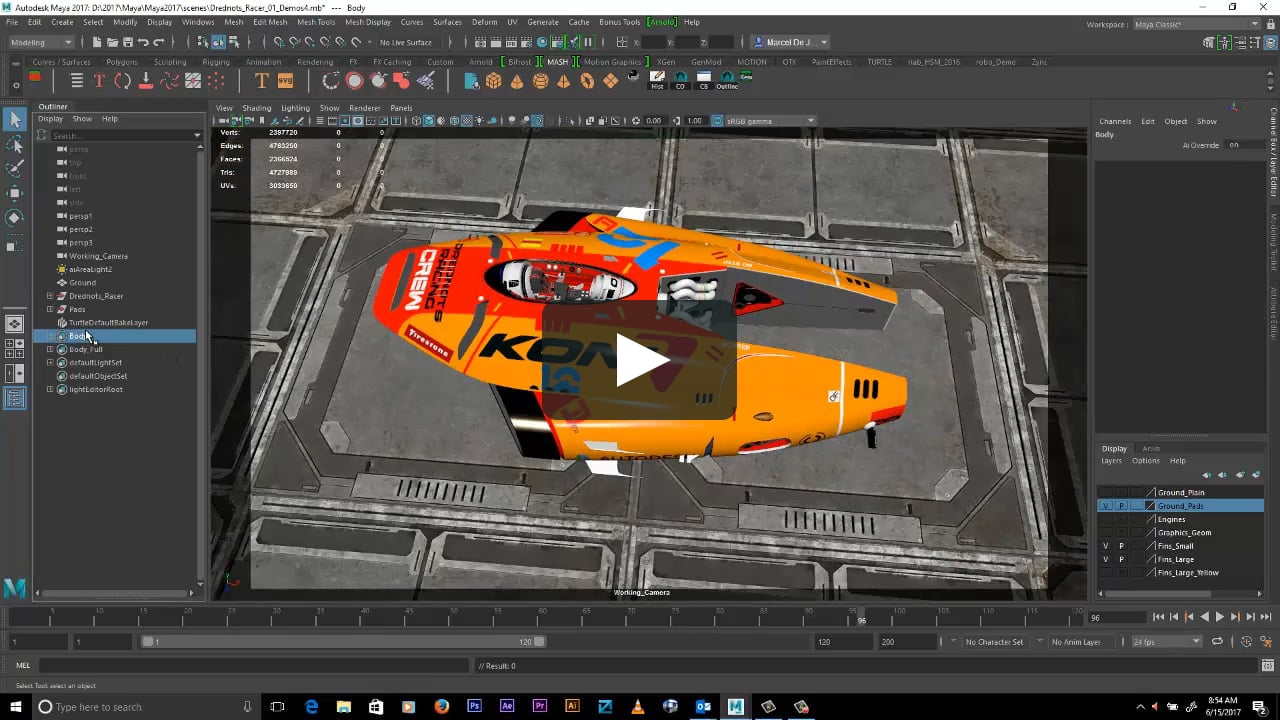Screen dimensions: 1280x720
Task: Click the Undo arrow icon
Action: pyautogui.click(x=143, y=42)
